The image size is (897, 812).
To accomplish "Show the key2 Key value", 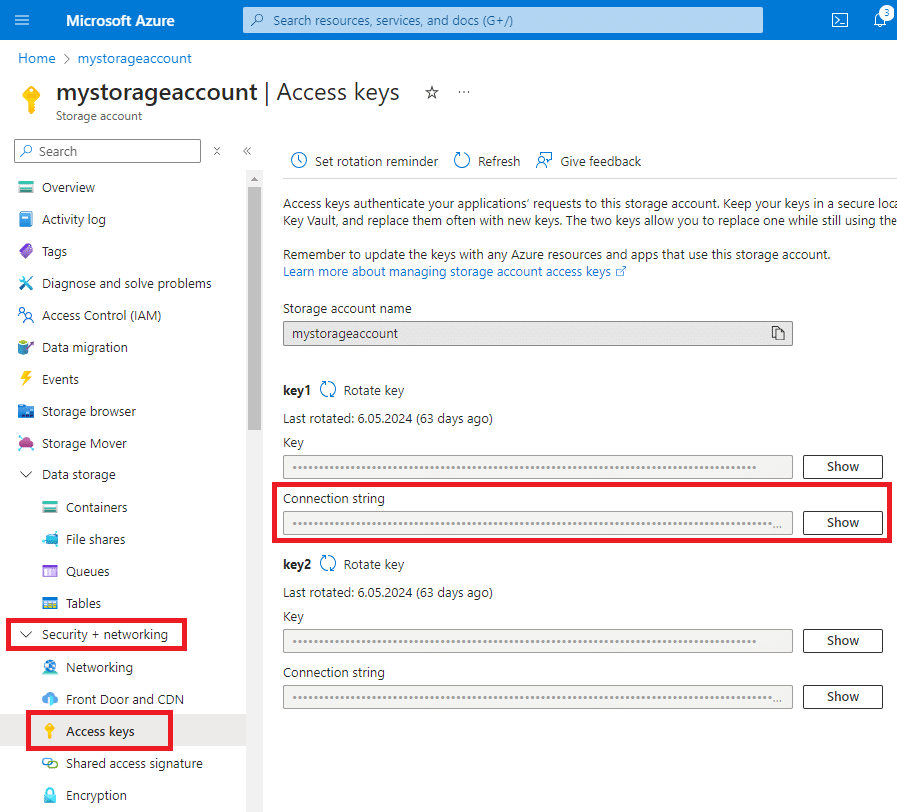I will click(x=842, y=640).
